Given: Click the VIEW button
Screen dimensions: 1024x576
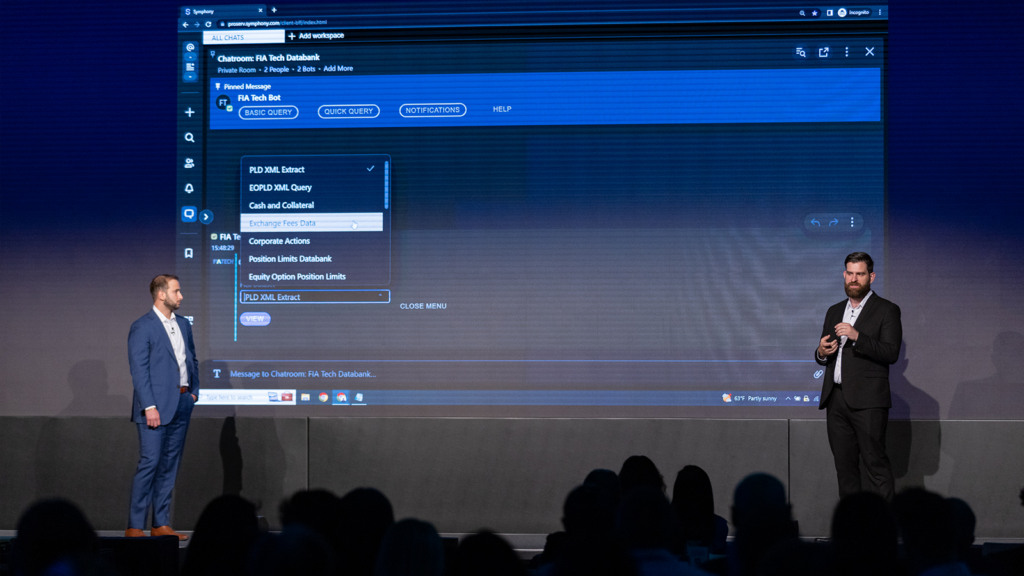Looking at the screenshot, I should point(255,319).
